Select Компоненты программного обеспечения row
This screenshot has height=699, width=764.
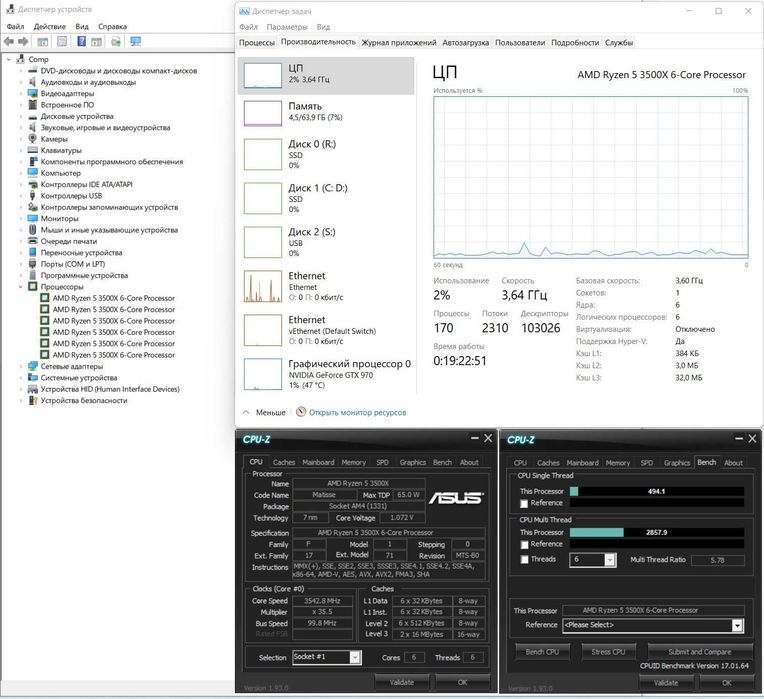[x=112, y=162]
